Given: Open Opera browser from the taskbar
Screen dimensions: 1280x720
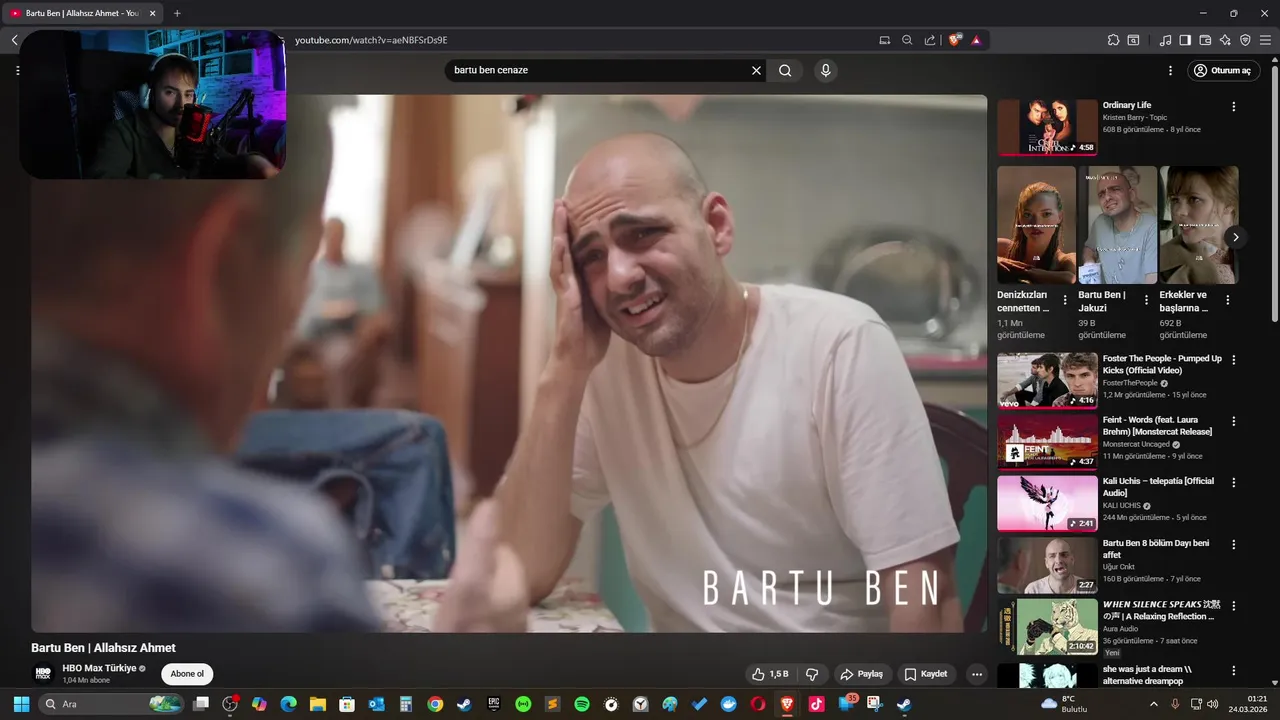Looking at the screenshot, I should pyautogui.click(x=757, y=704).
